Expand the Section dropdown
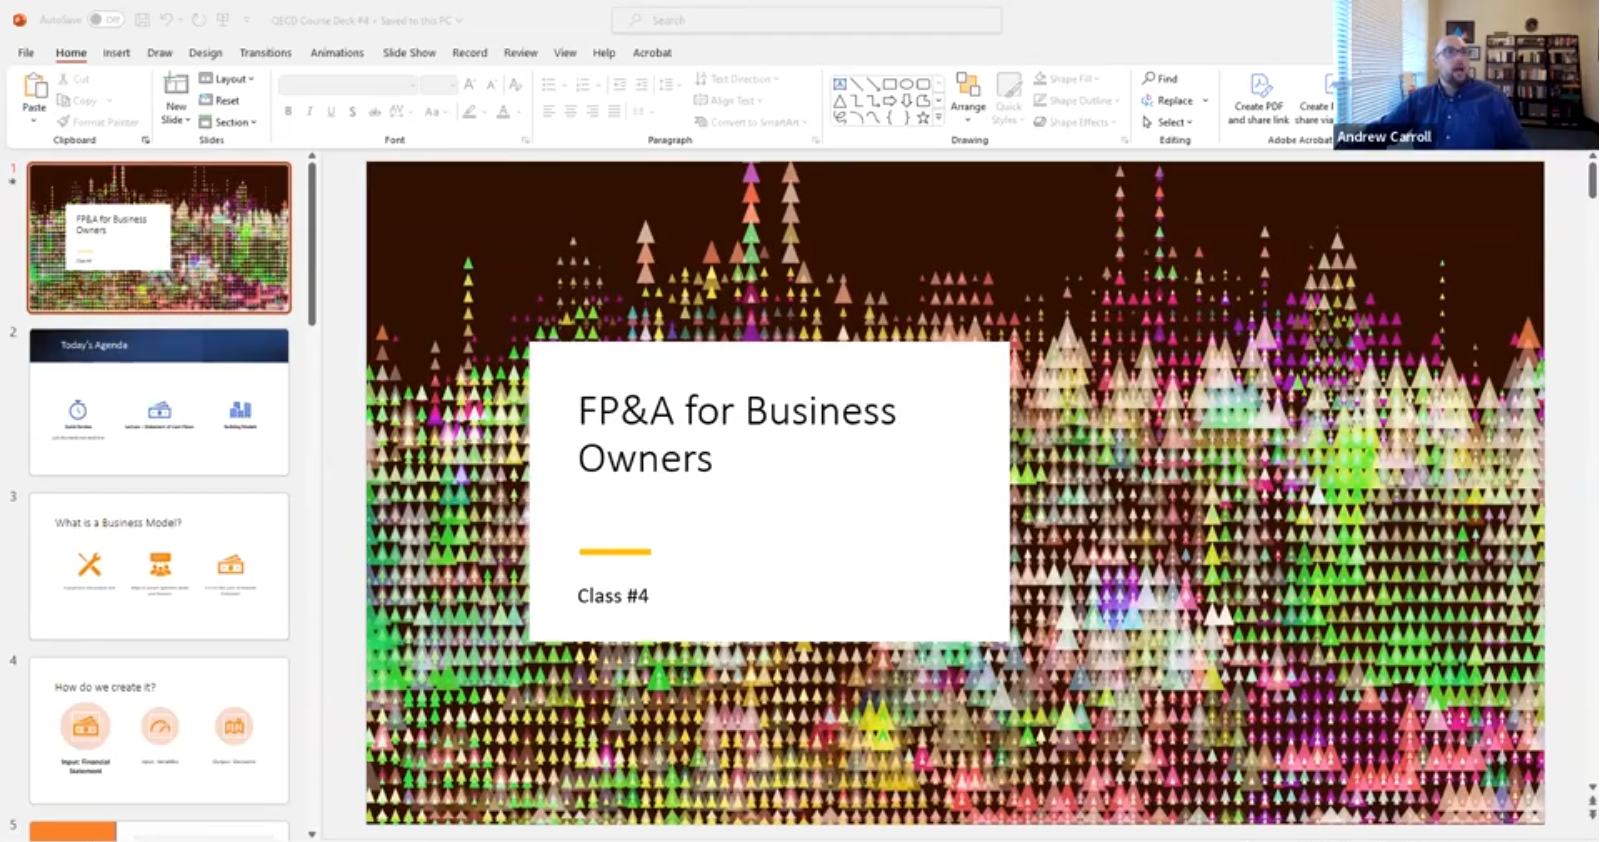 (229, 122)
